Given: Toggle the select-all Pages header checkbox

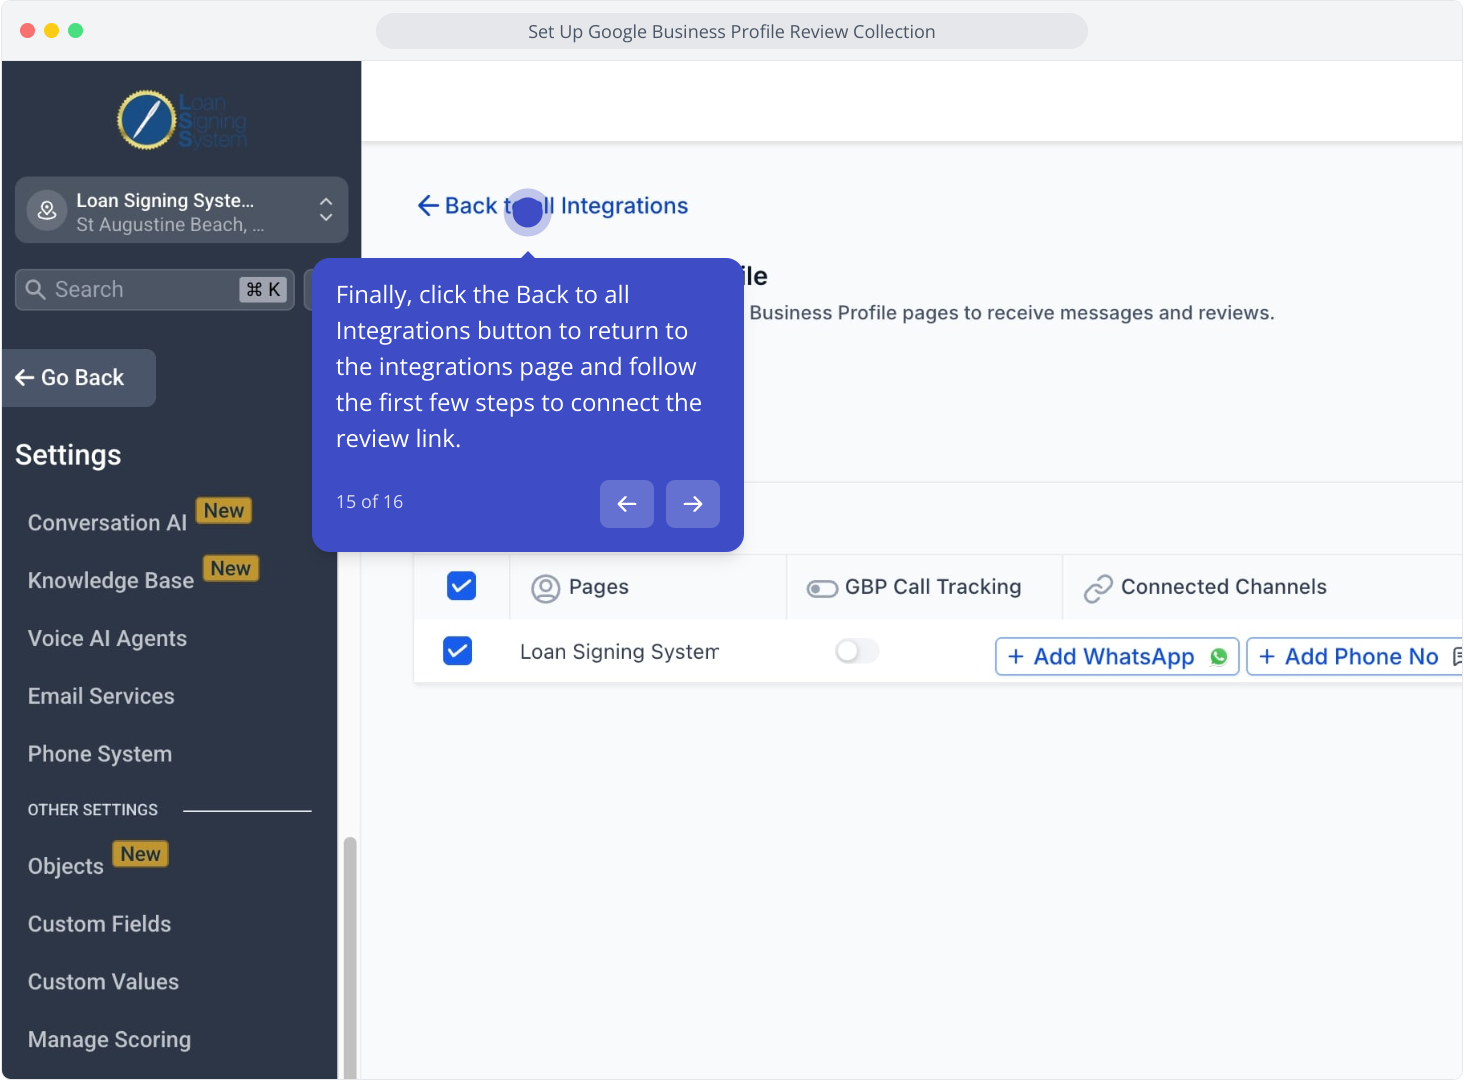Looking at the screenshot, I should (462, 586).
